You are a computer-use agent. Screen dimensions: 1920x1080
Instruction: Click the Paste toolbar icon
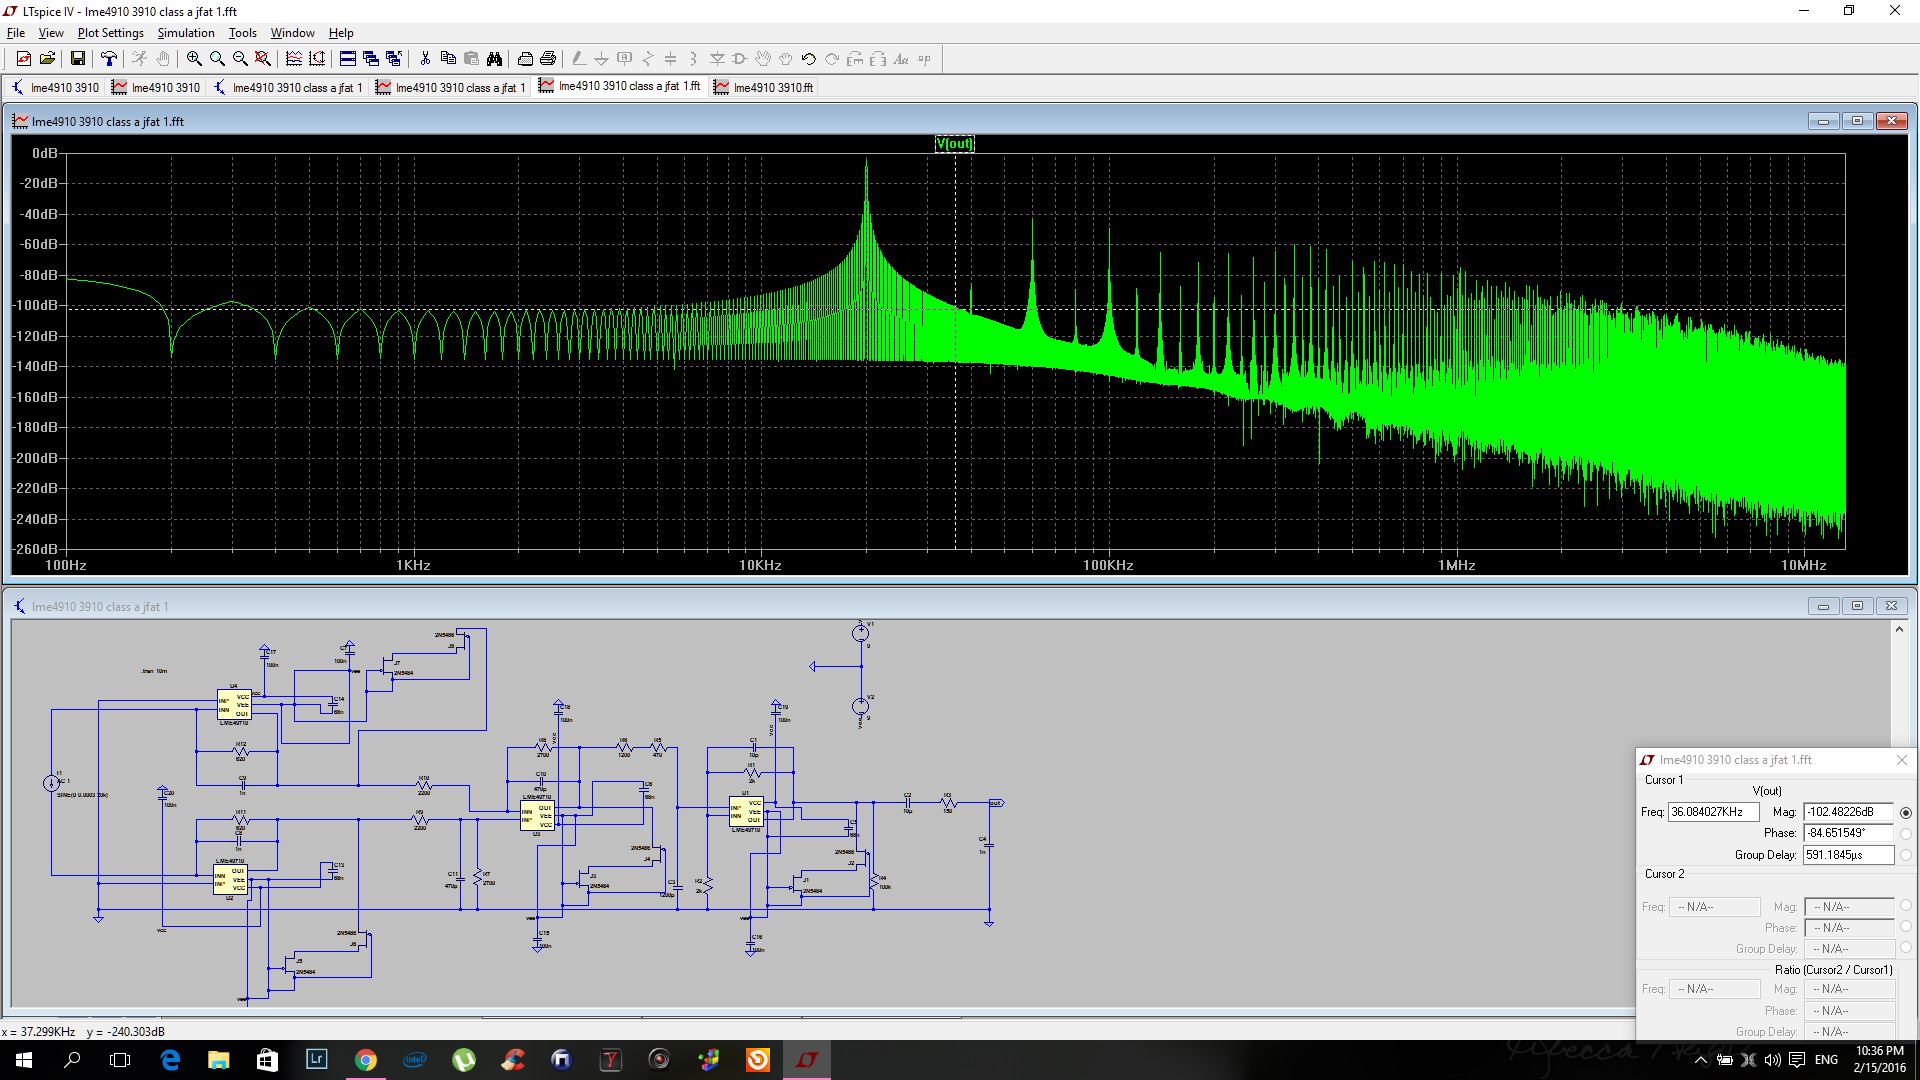(x=471, y=59)
